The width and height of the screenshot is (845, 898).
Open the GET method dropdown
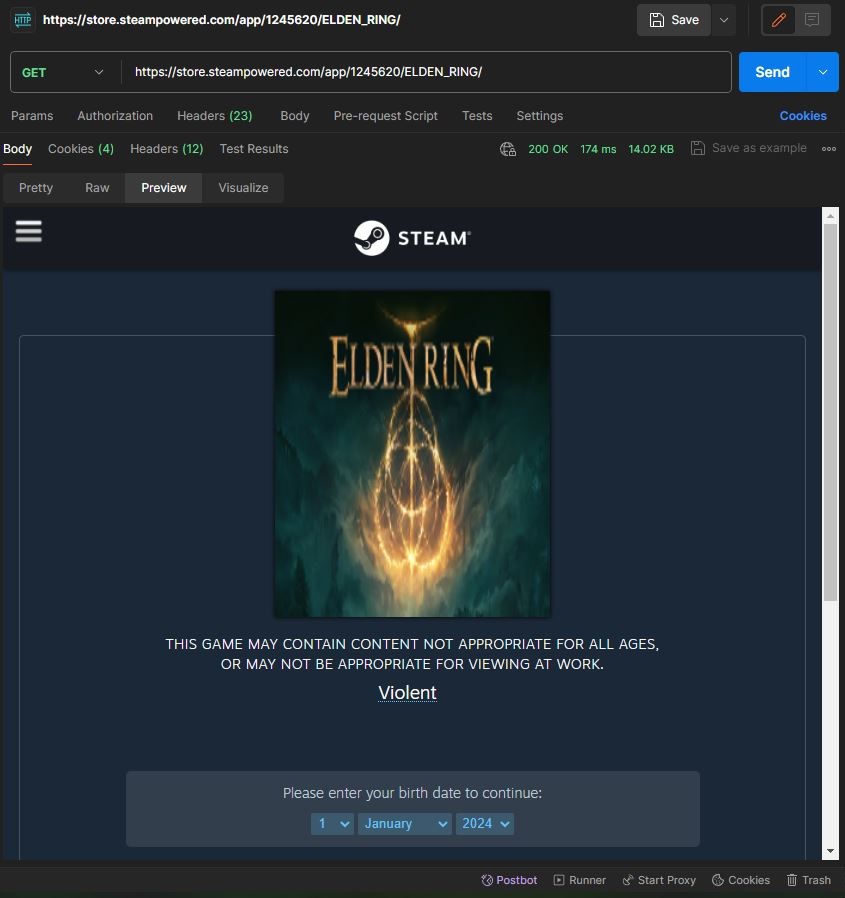click(63, 72)
